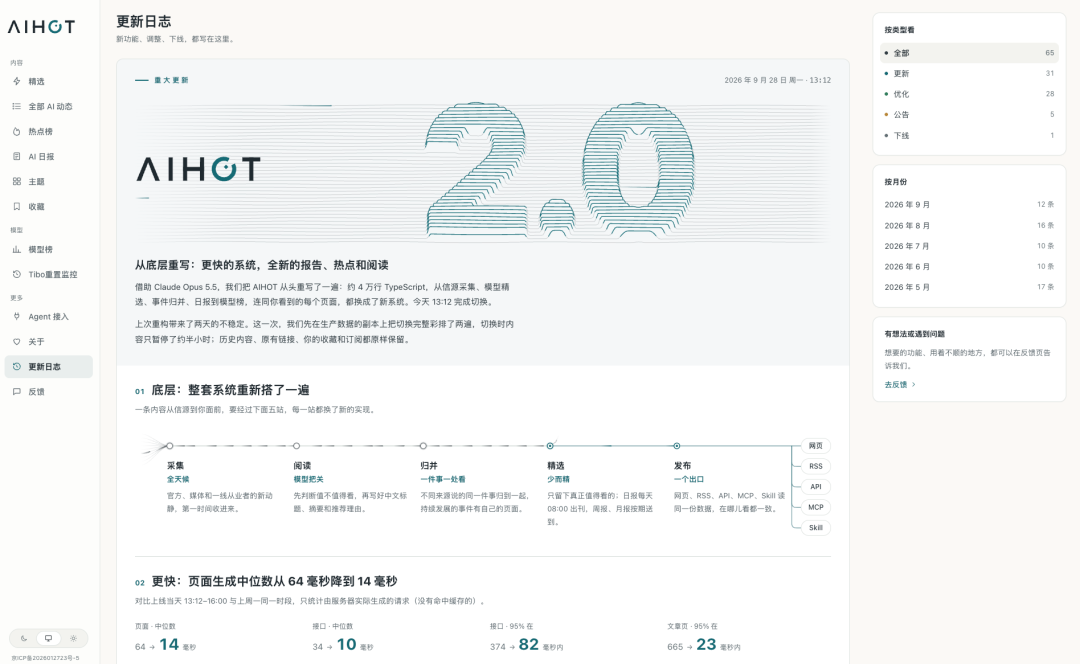
Task: Open Tibo重置监控 history icon
Action: pos(17,274)
